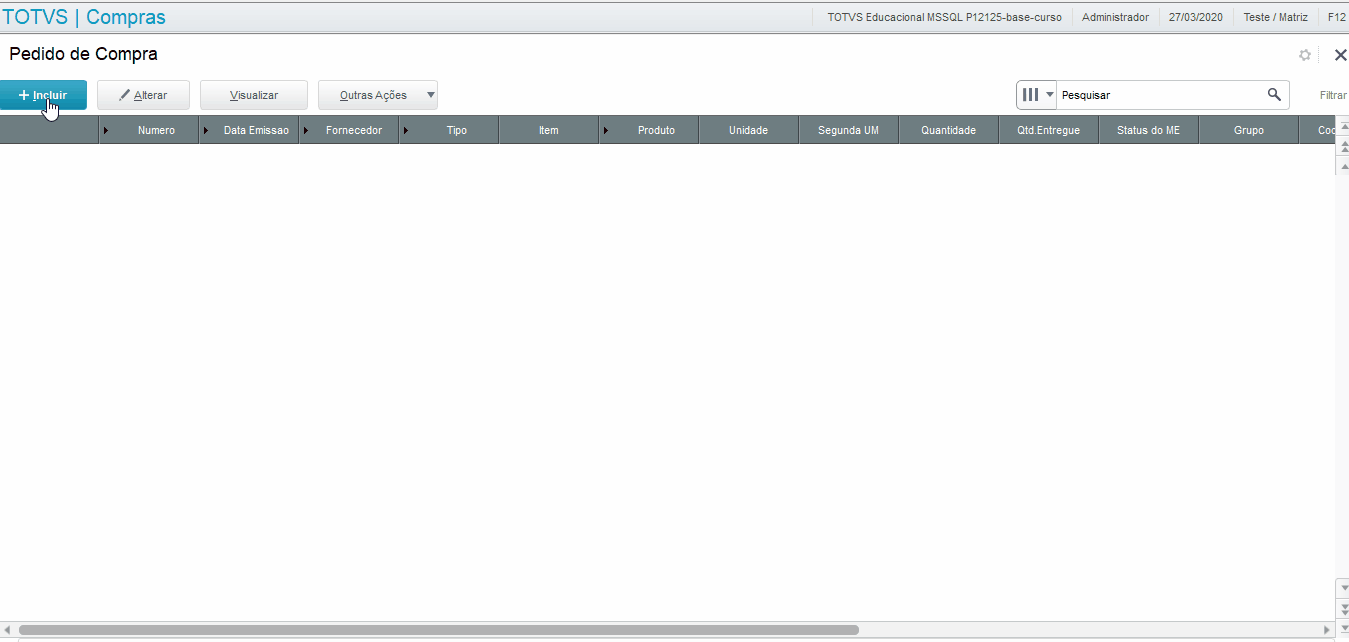The width and height of the screenshot is (1349, 642).
Task: Click into the Pesquisar search field
Action: (x=1160, y=95)
